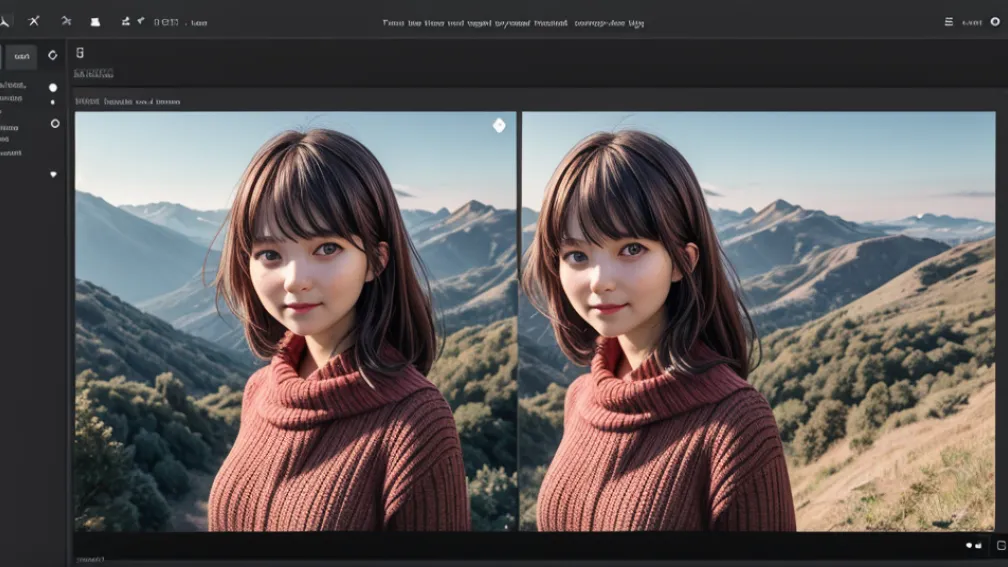Image resolution: width=1008 pixels, height=567 pixels.
Task: Click the circular refresh icon in left sidebar
Action: (53, 55)
